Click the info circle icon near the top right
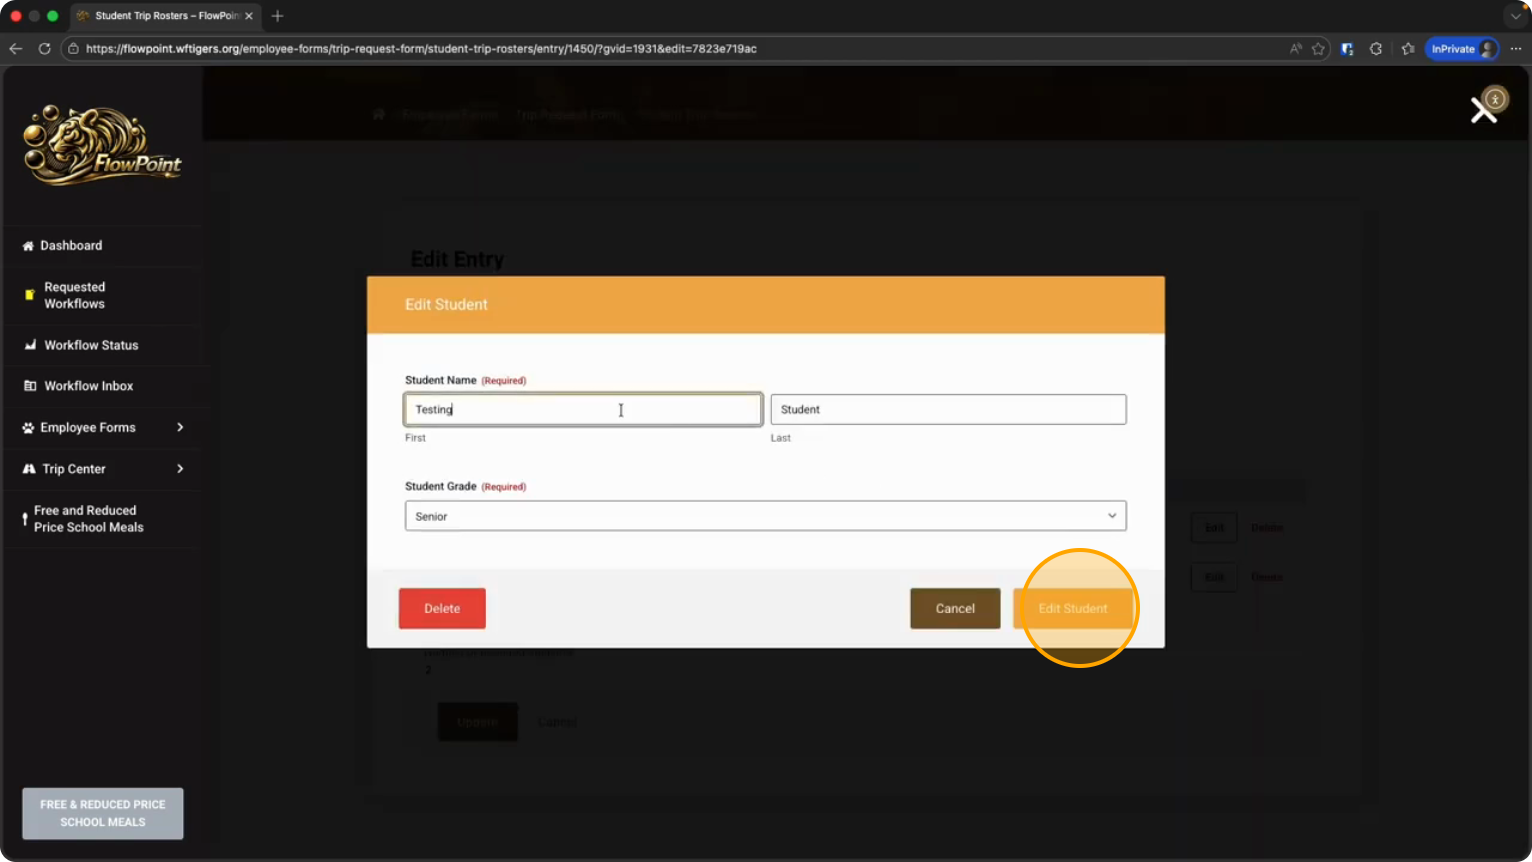1532x862 pixels. coord(1495,99)
